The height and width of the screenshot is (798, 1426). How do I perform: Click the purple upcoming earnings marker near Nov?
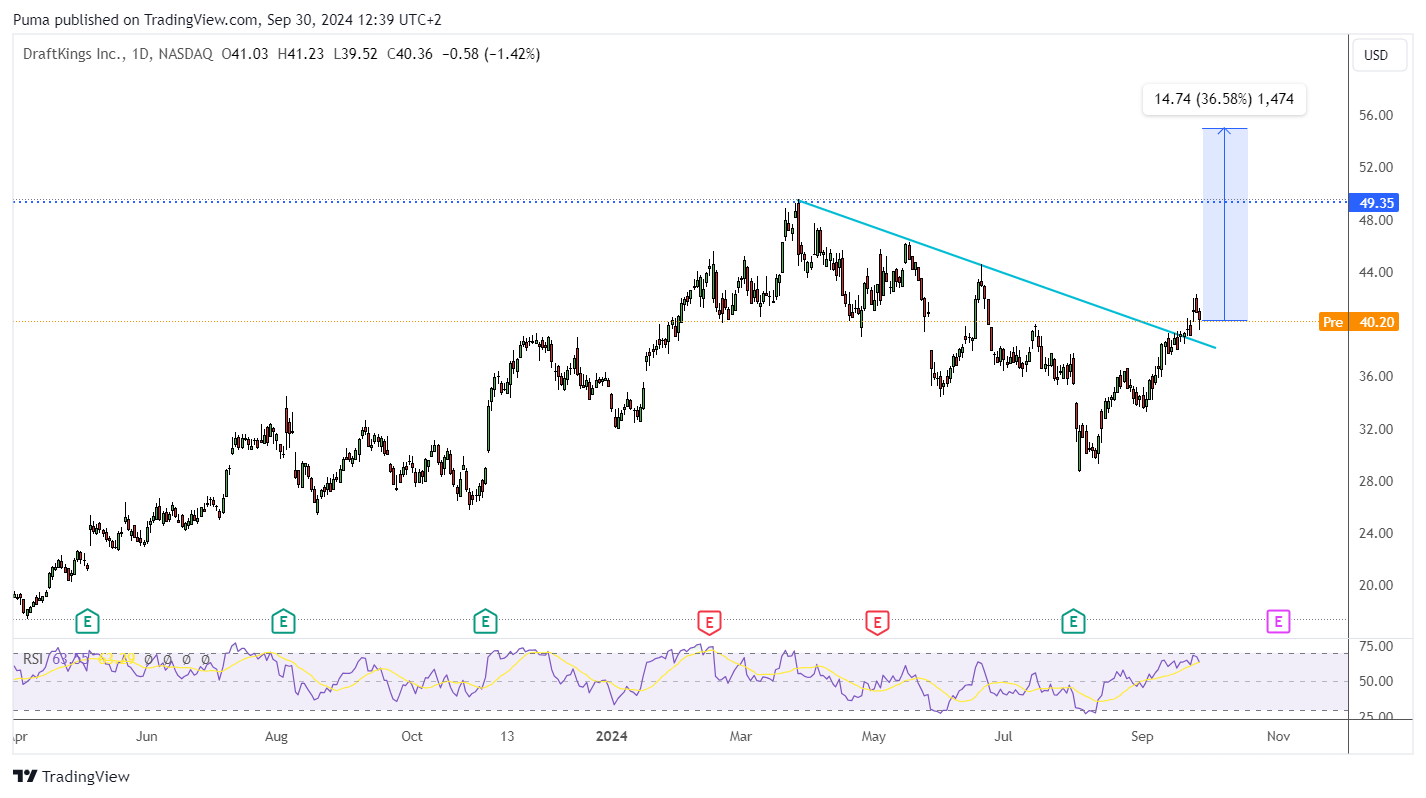tap(1278, 622)
